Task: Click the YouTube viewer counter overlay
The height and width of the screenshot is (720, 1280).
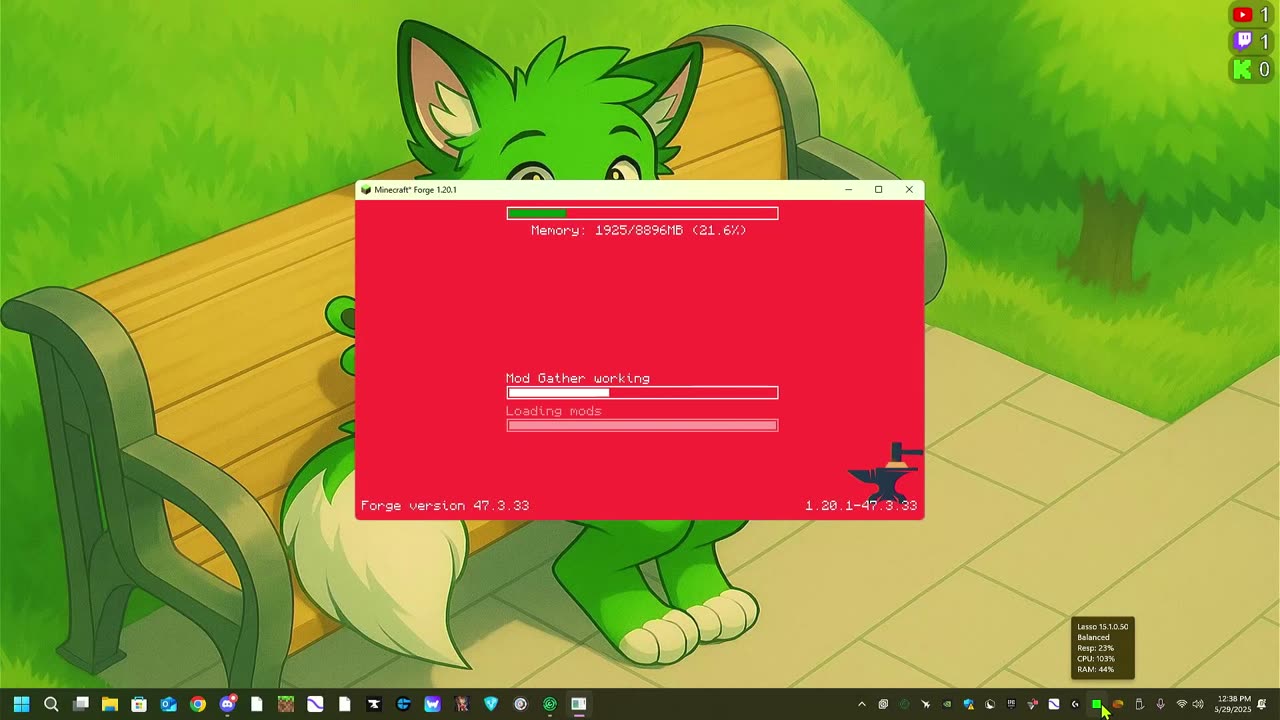Action: pos(1251,14)
